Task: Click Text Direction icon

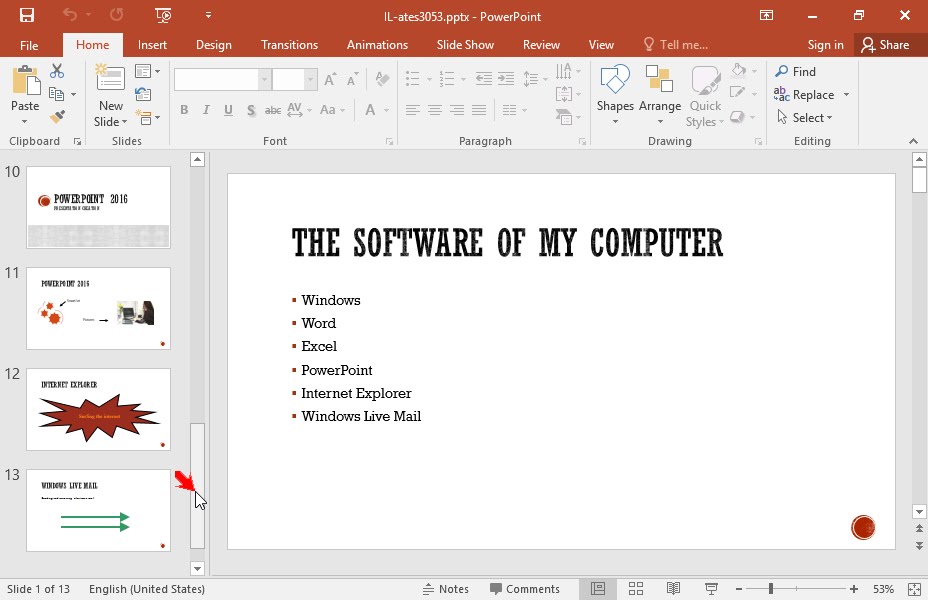Action: 564,71
